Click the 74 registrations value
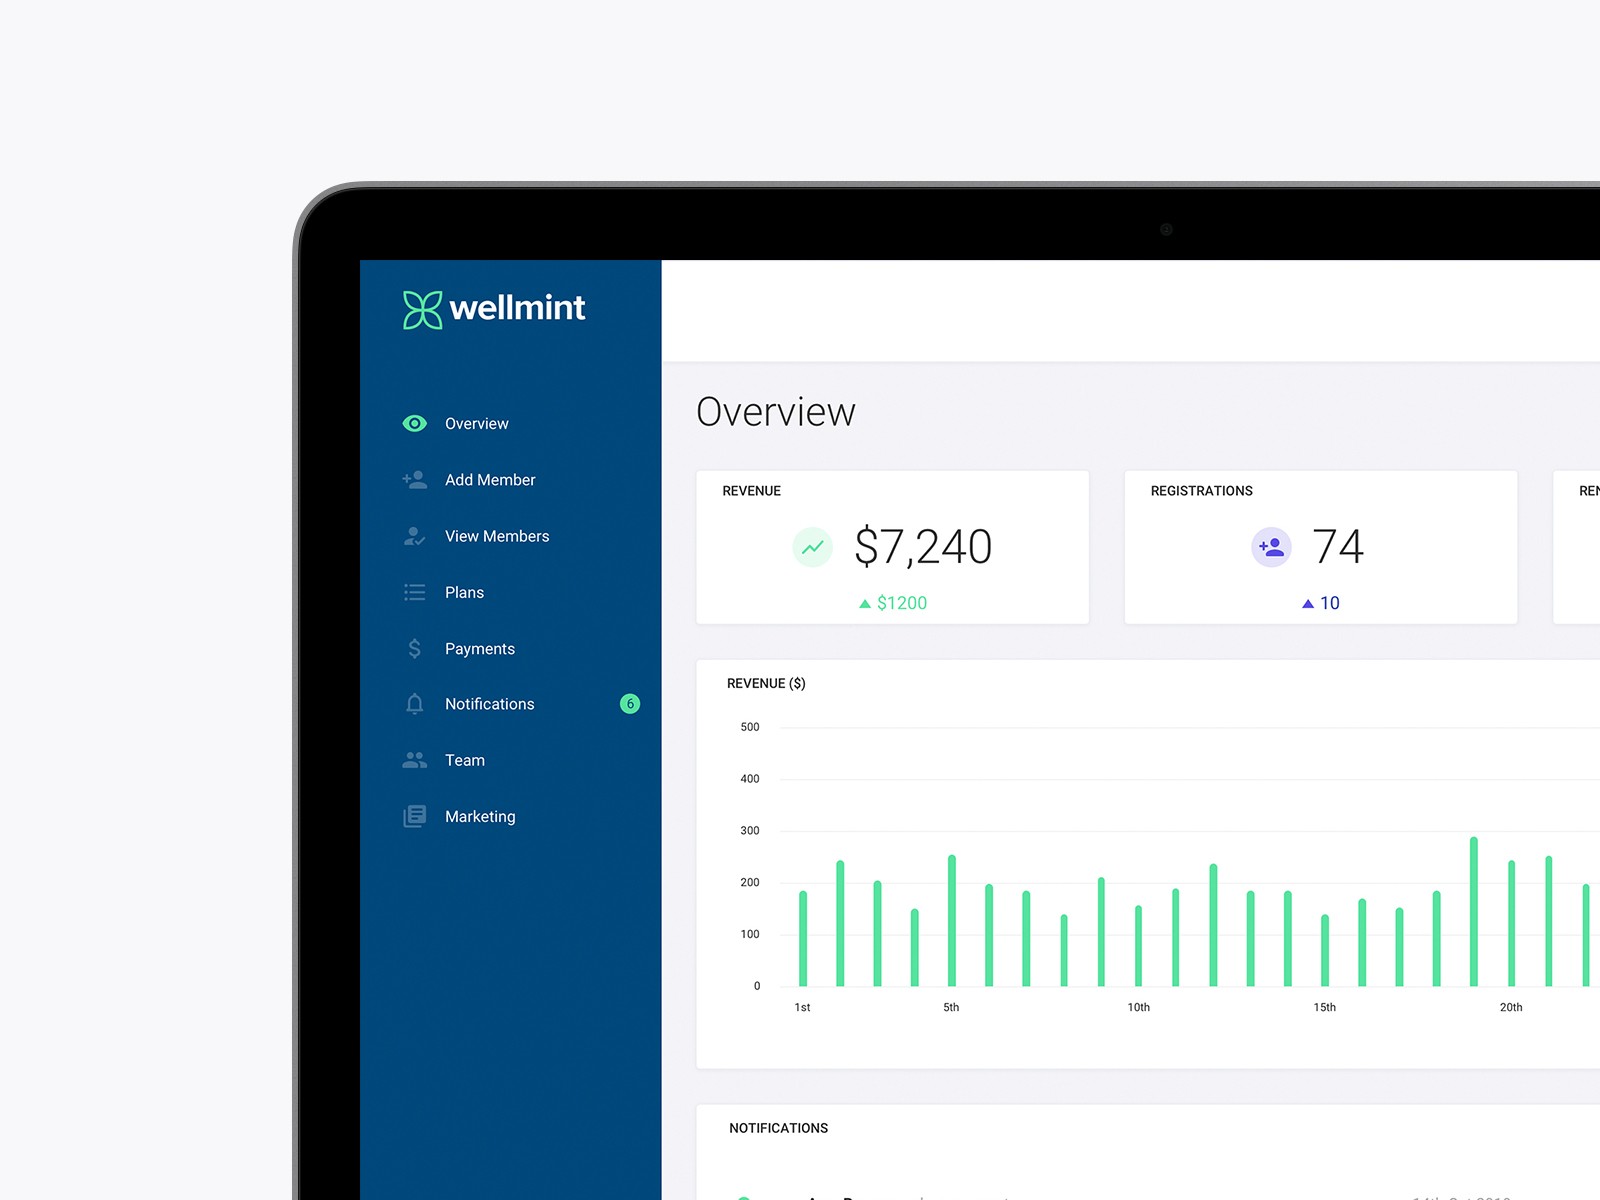Screen dimensions: 1600x1200 [x=1338, y=547]
